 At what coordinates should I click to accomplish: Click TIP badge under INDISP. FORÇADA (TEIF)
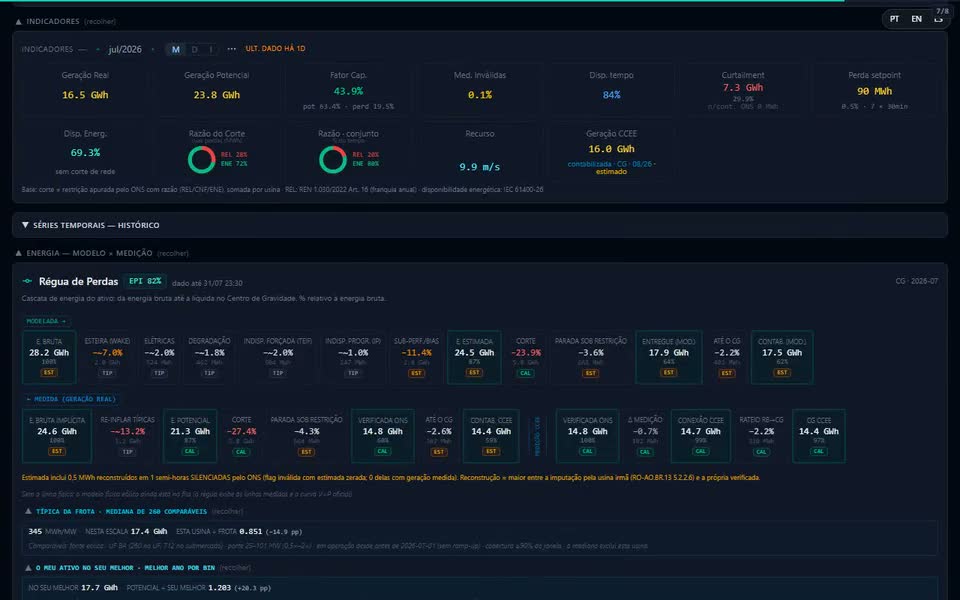coord(278,372)
